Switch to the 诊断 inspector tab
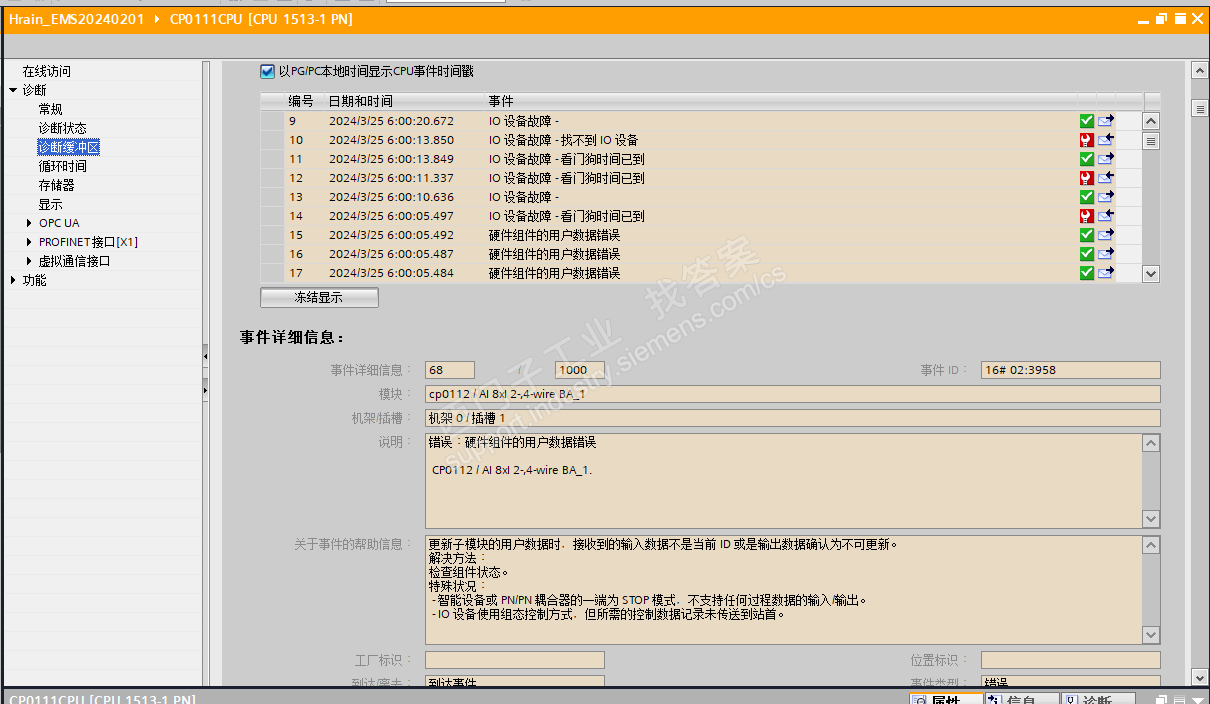 [1098, 700]
